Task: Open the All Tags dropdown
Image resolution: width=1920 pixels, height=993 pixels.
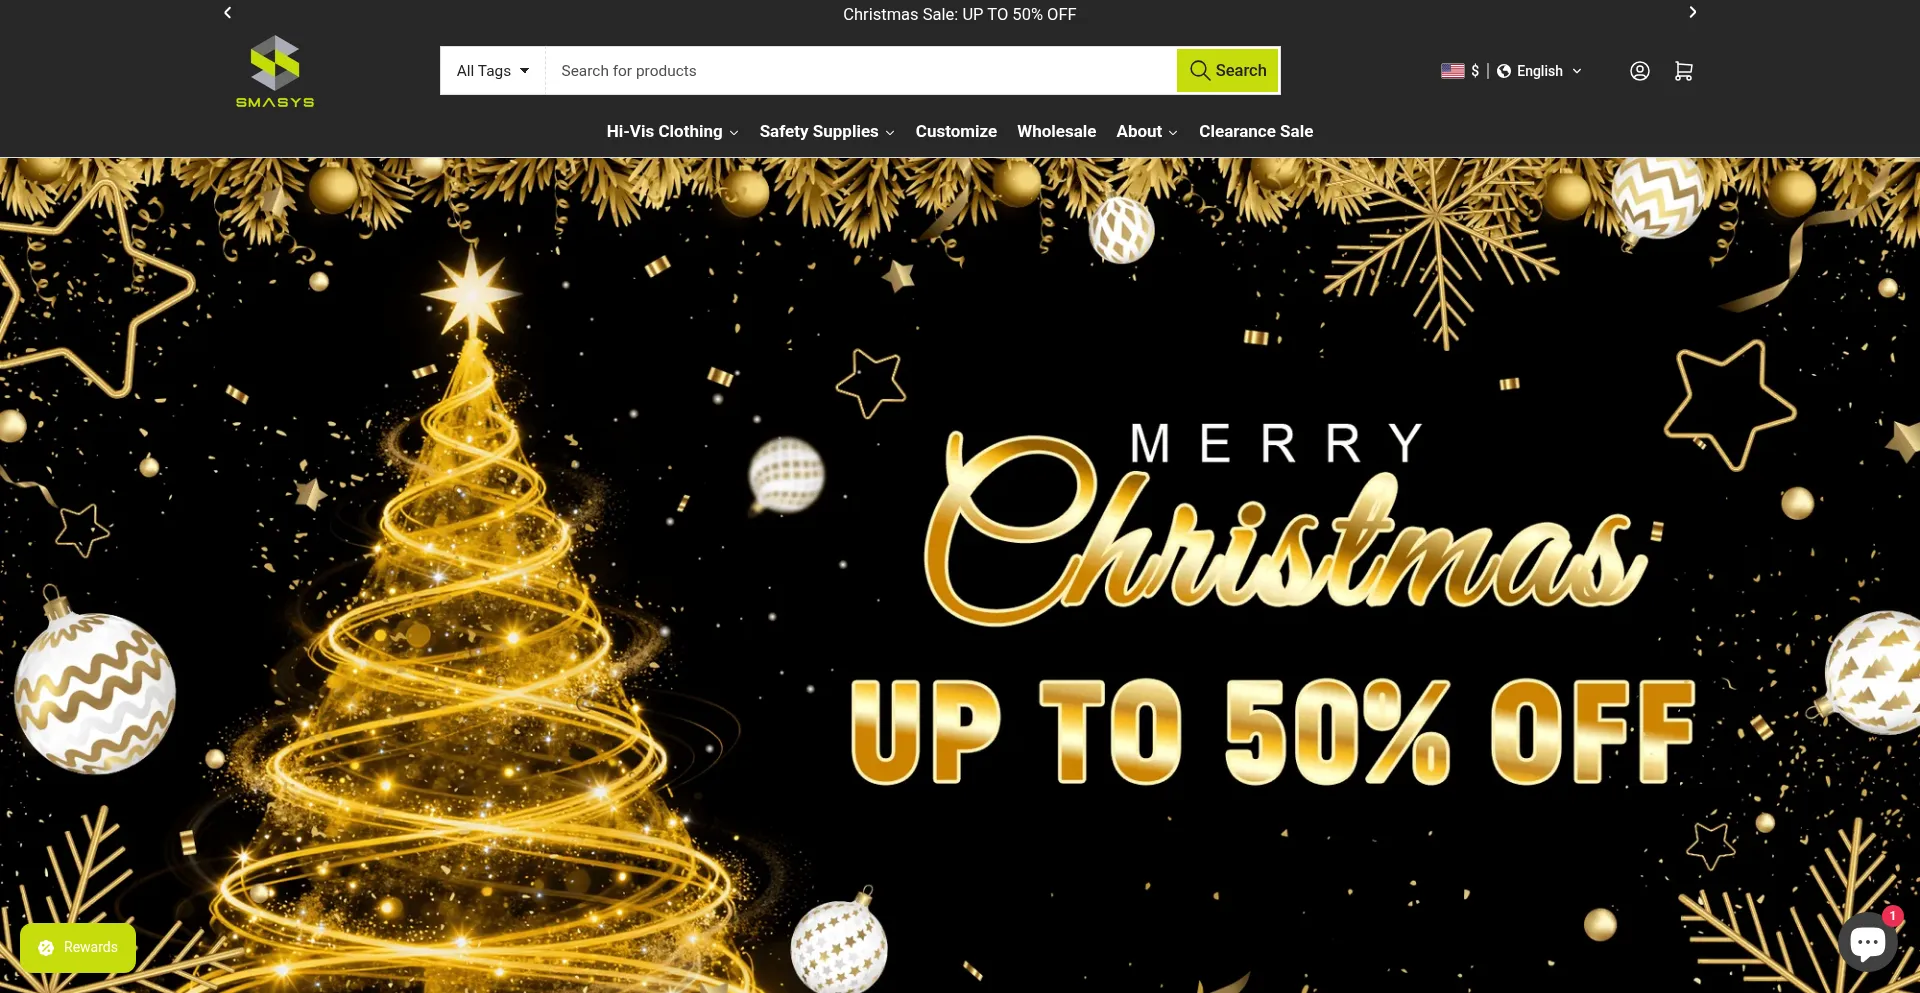Action: 493,71
